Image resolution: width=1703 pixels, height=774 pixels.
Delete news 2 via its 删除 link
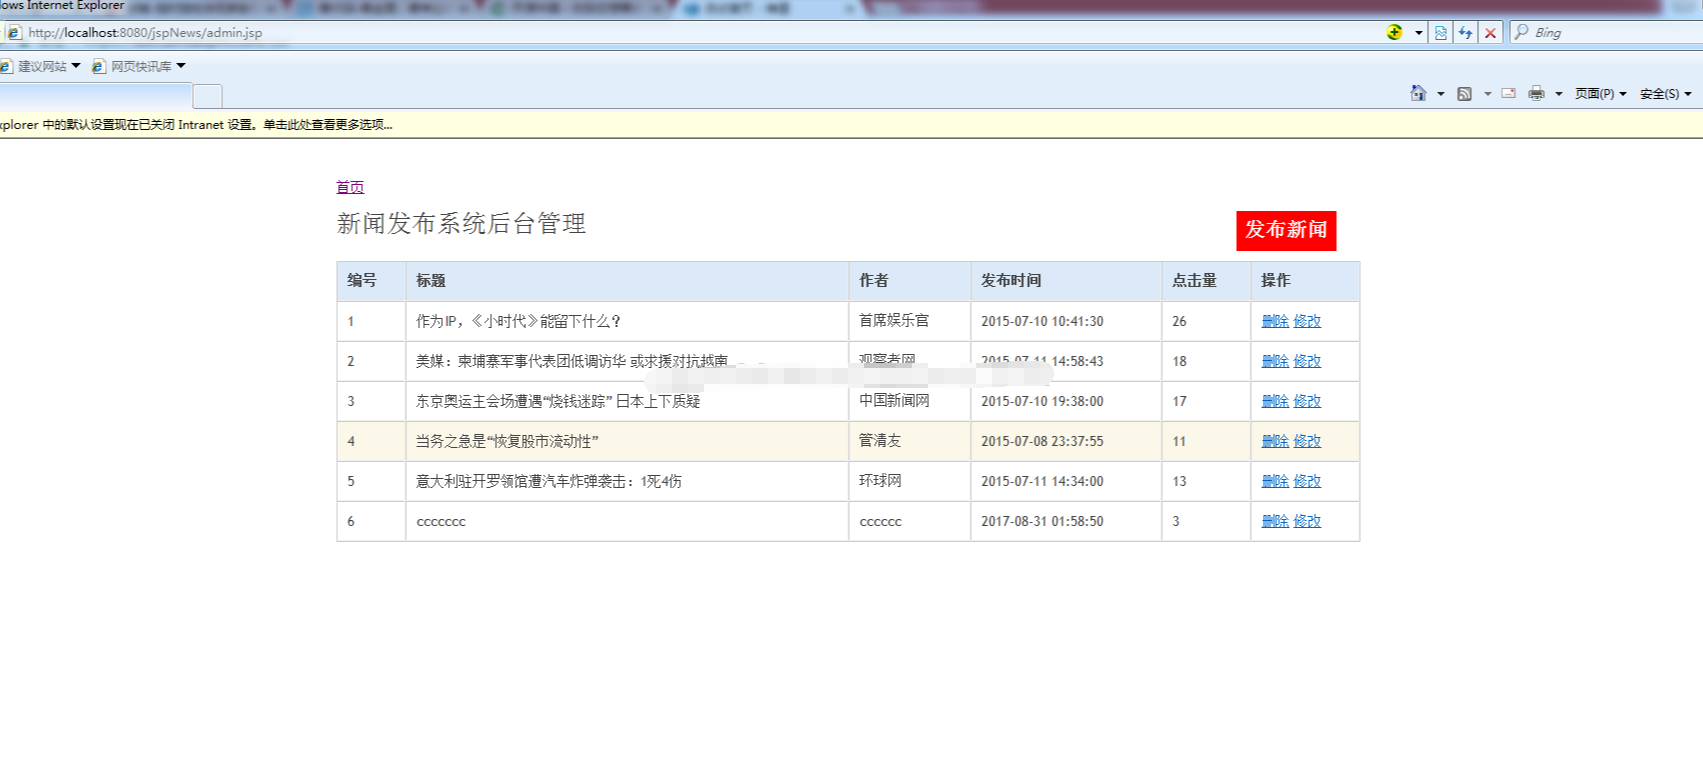[x=1275, y=361]
